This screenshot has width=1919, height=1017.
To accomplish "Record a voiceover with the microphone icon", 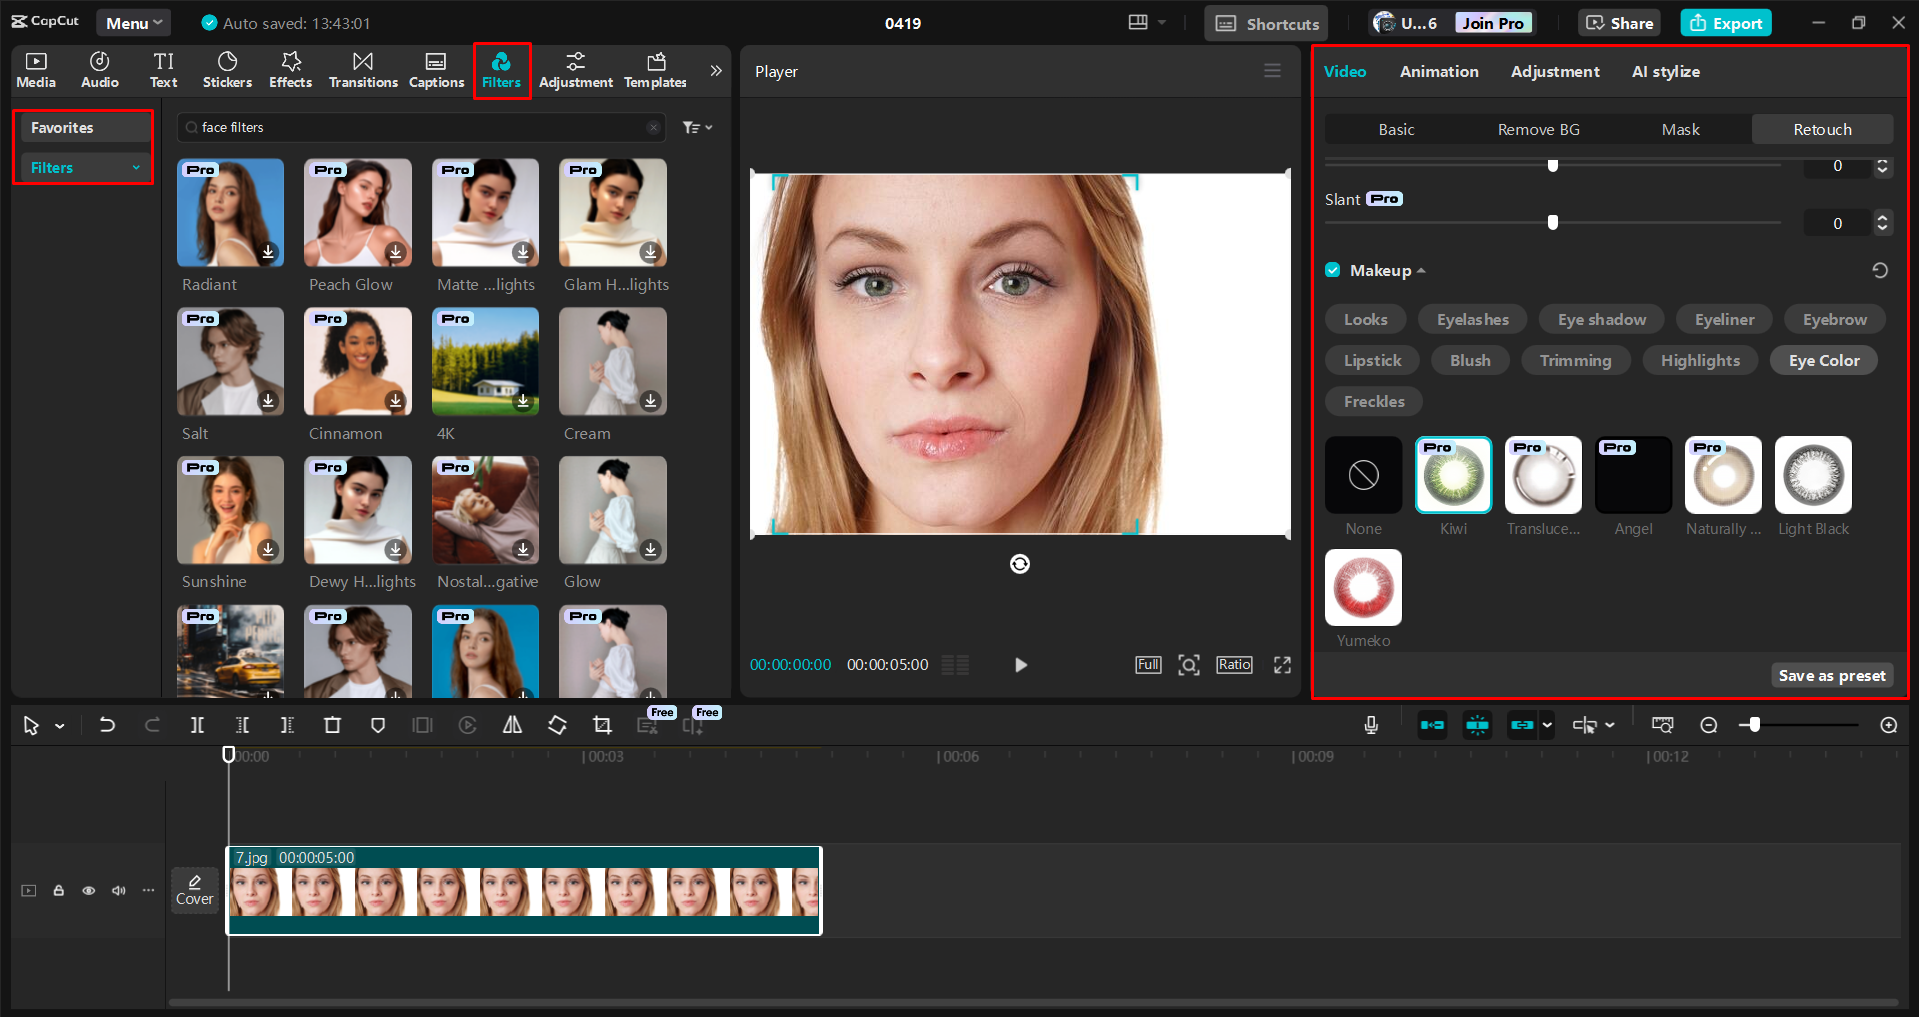I will coord(1371,725).
